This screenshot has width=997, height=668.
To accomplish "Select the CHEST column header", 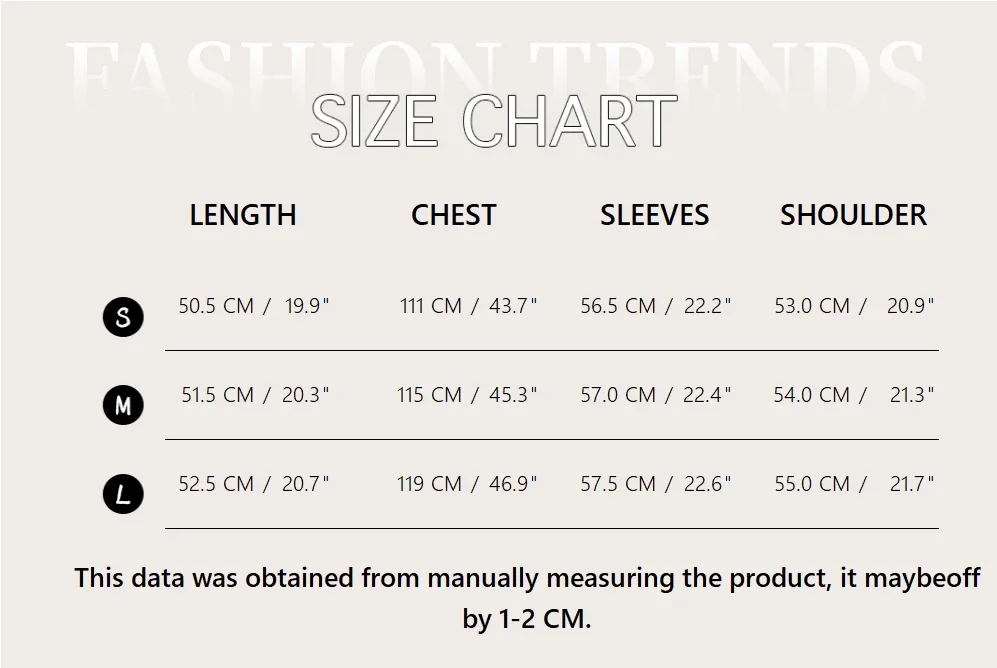I will click(x=453, y=215).
